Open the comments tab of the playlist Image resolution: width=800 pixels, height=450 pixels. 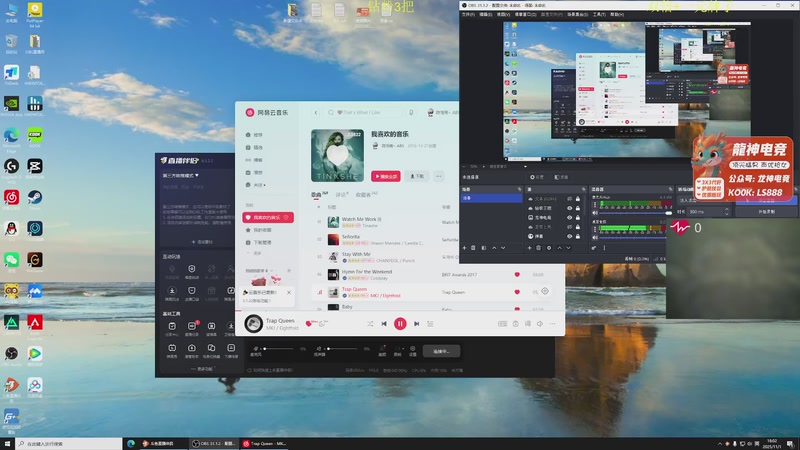pyautogui.click(x=342, y=194)
